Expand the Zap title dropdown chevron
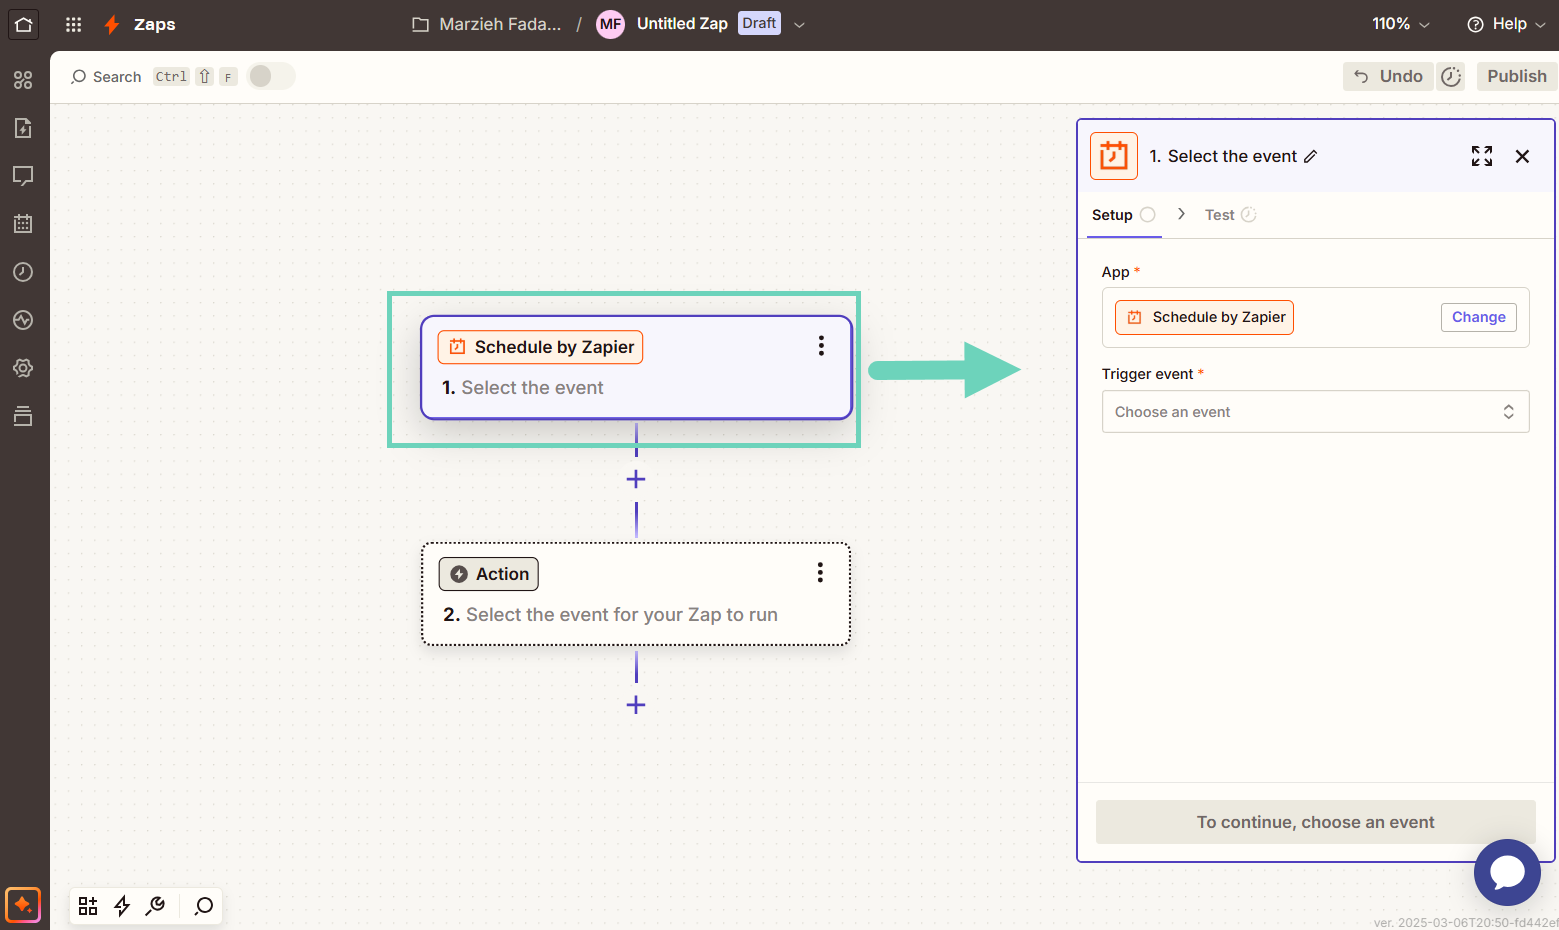This screenshot has height=930, width=1559. 799,25
